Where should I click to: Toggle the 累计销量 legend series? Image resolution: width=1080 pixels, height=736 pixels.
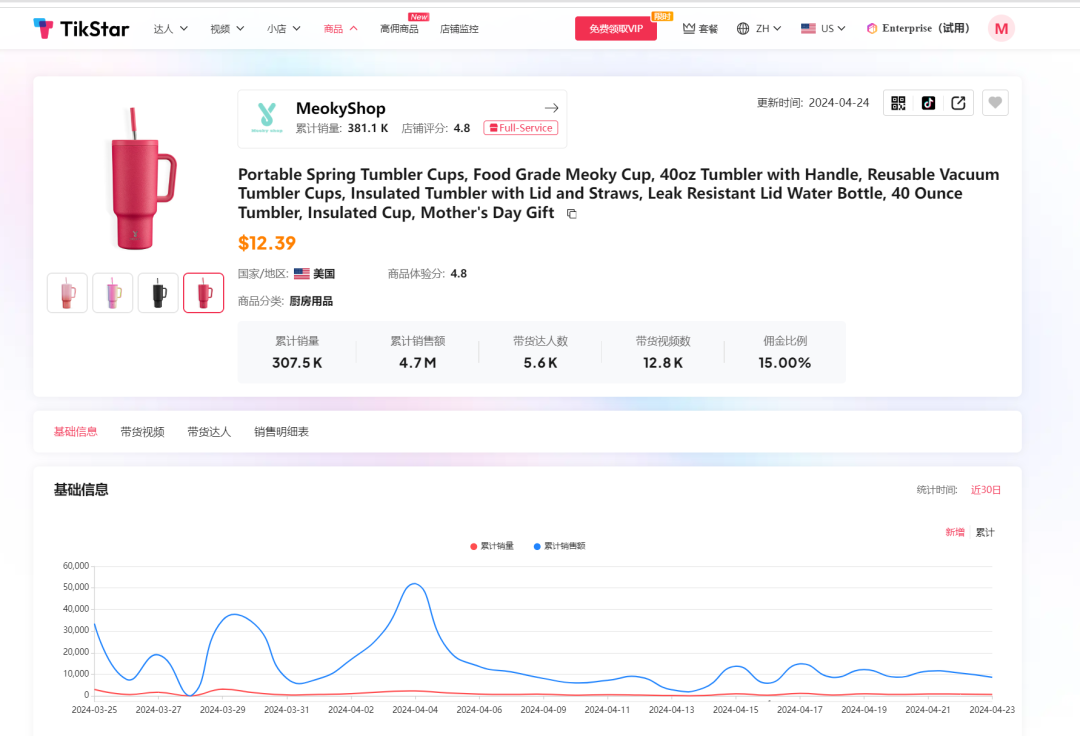[492, 546]
